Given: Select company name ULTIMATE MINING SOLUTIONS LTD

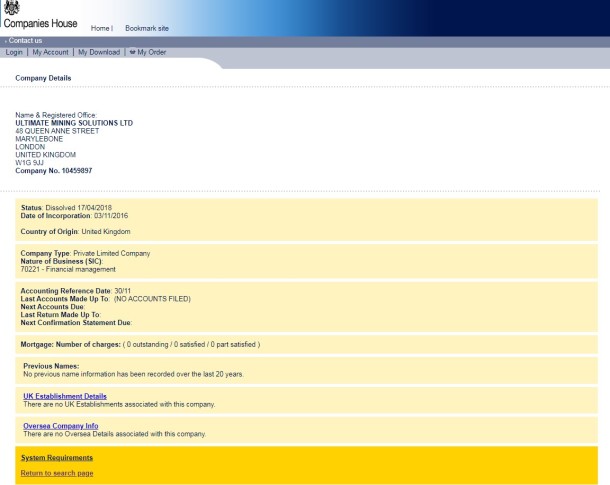Looking at the screenshot, I should (x=74, y=123).
